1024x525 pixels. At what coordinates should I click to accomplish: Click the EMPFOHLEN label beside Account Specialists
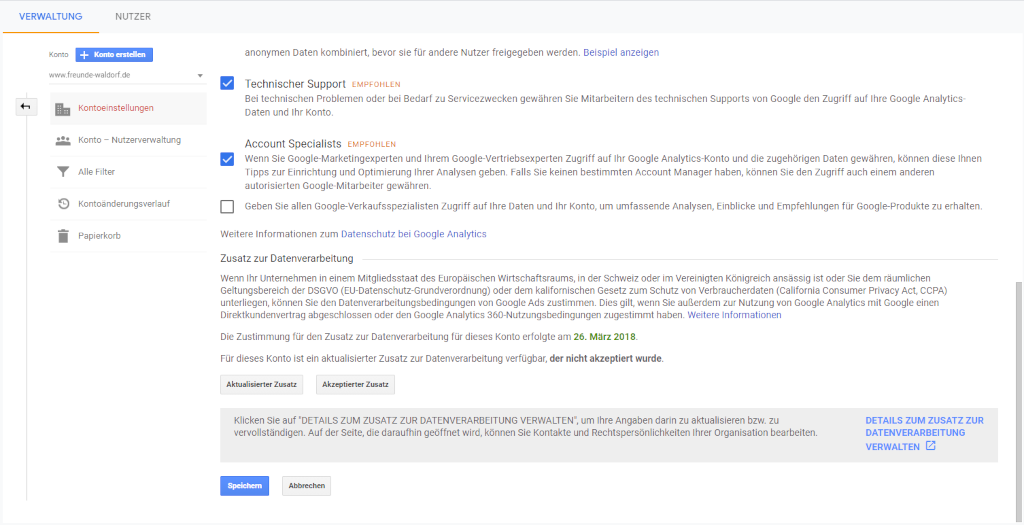point(372,144)
